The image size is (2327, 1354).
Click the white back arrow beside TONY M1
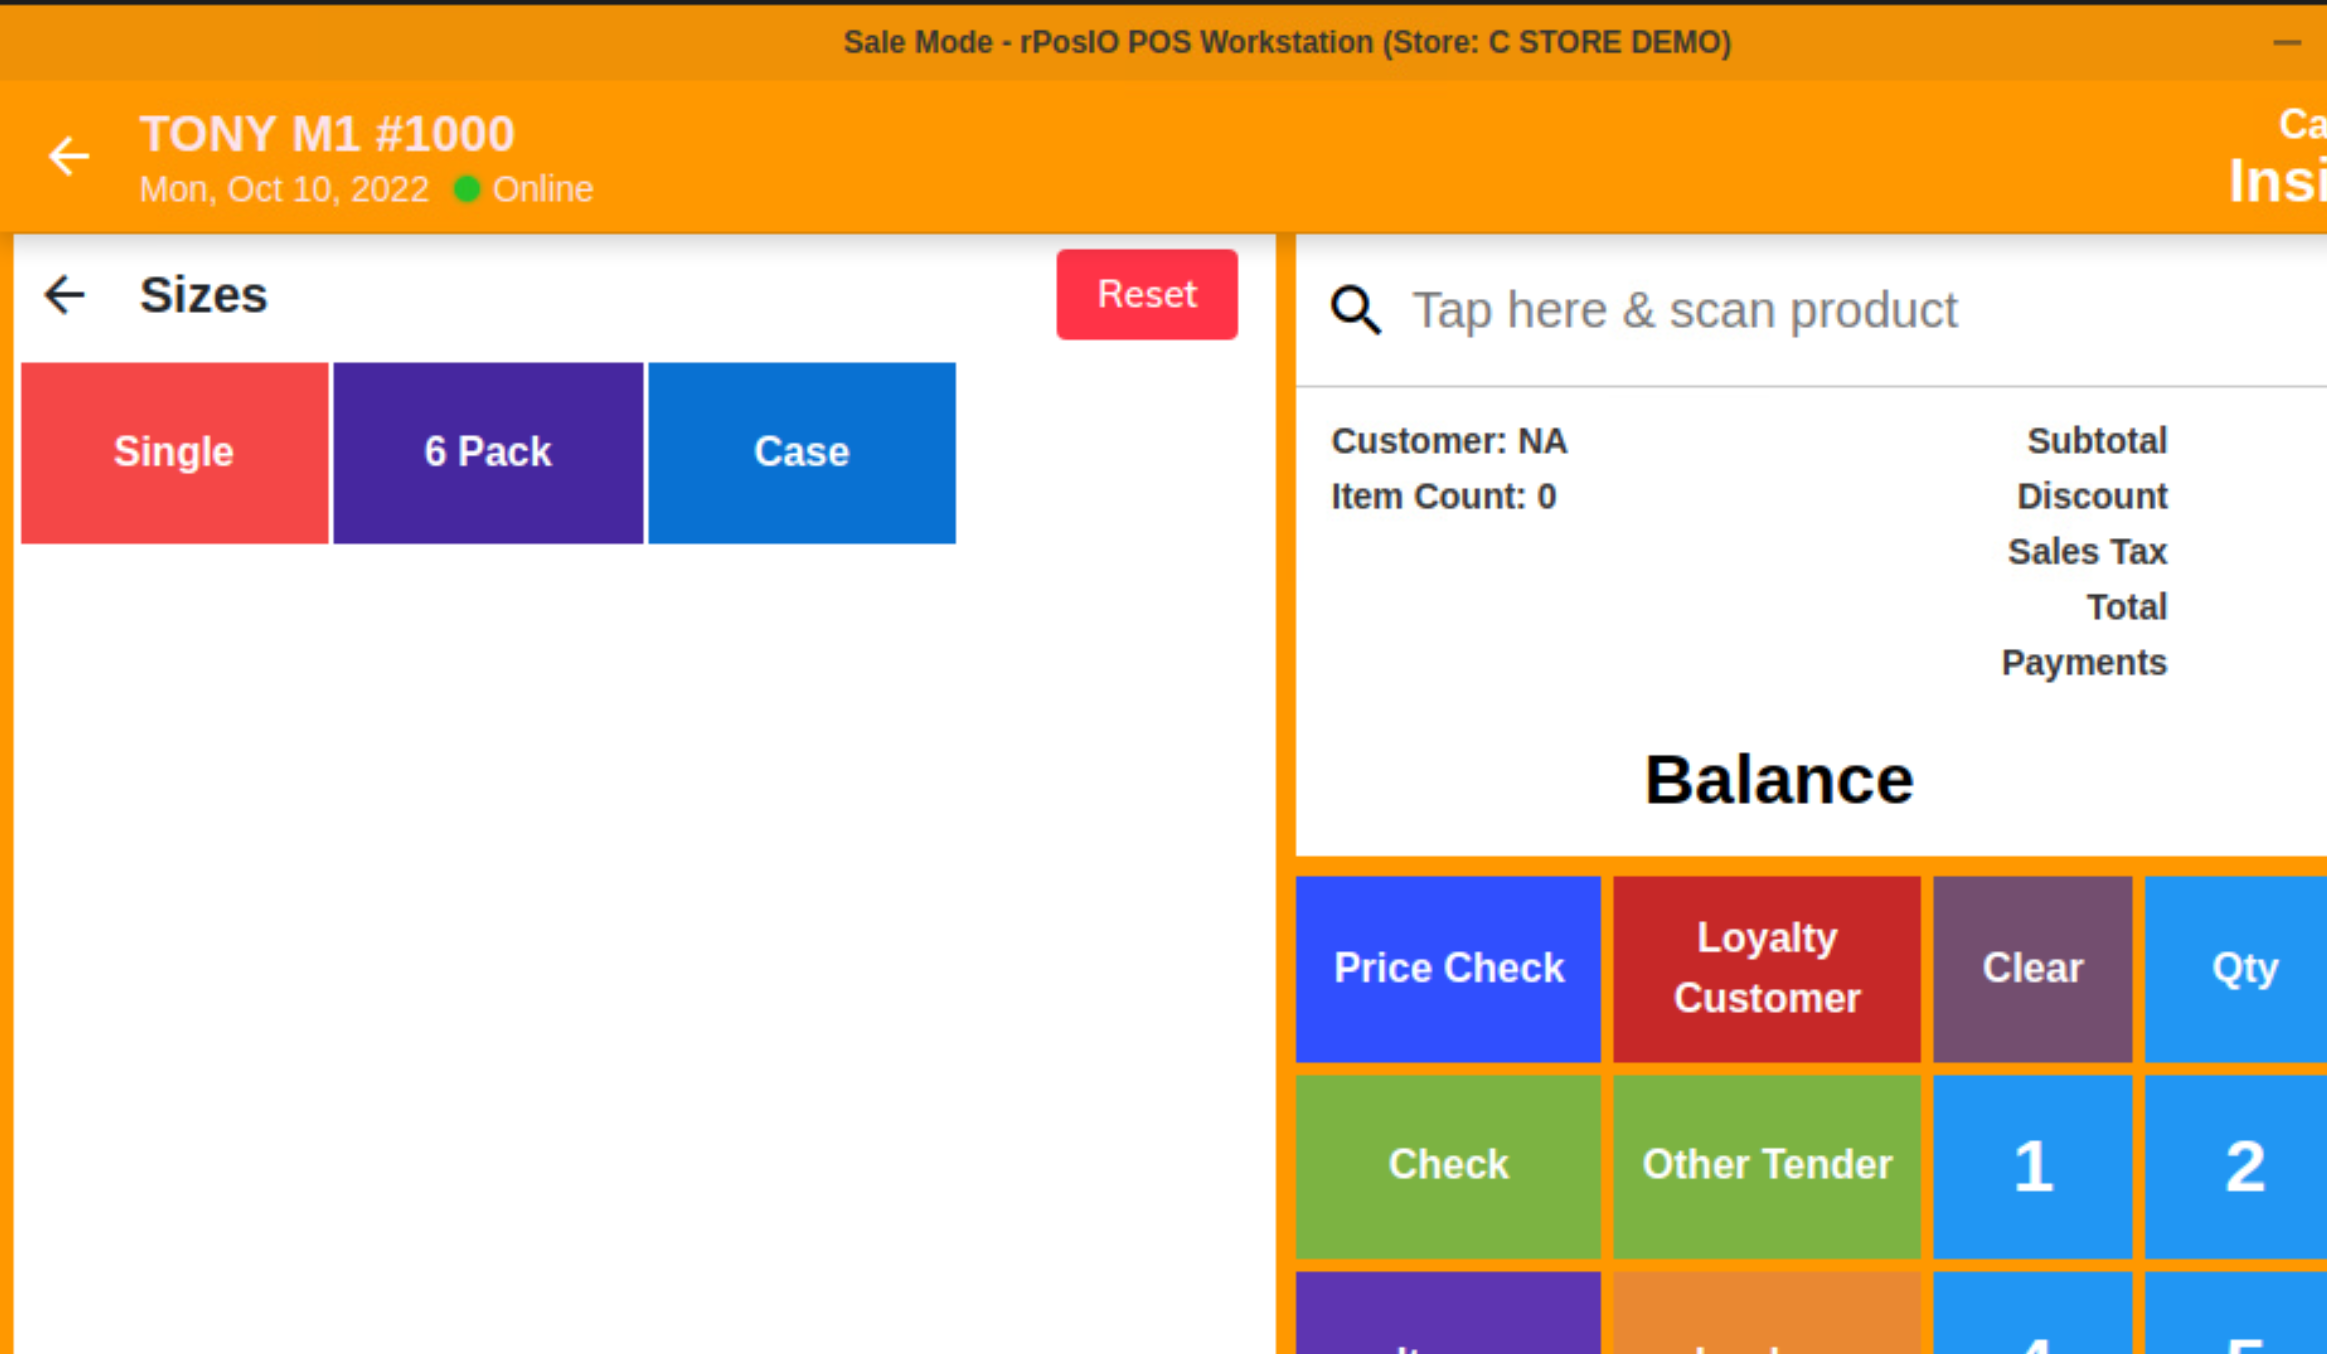pyautogui.click(x=68, y=157)
